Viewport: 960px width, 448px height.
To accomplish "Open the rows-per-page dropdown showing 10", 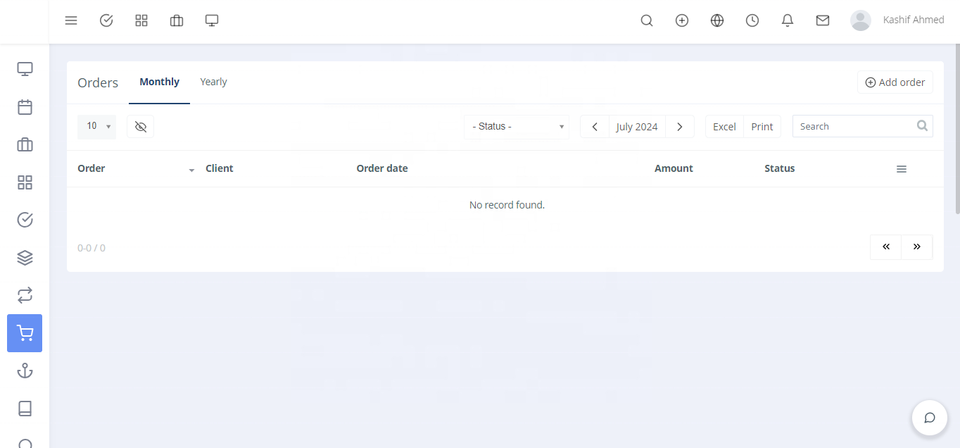I will pyautogui.click(x=97, y=127).
